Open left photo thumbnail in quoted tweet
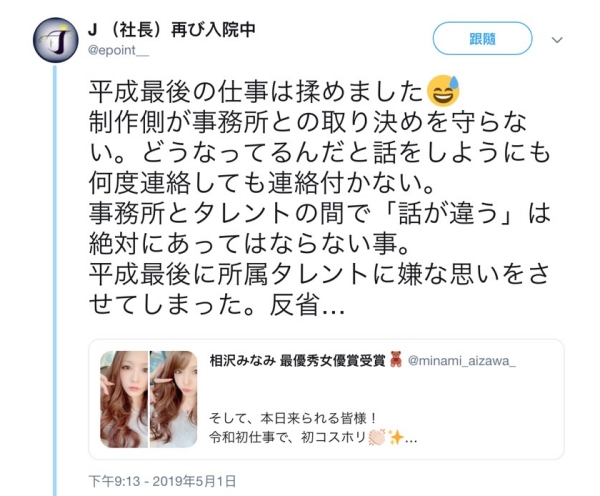Image resolution: width=600 pixels, height=496 pixels. tap(124, 399)
